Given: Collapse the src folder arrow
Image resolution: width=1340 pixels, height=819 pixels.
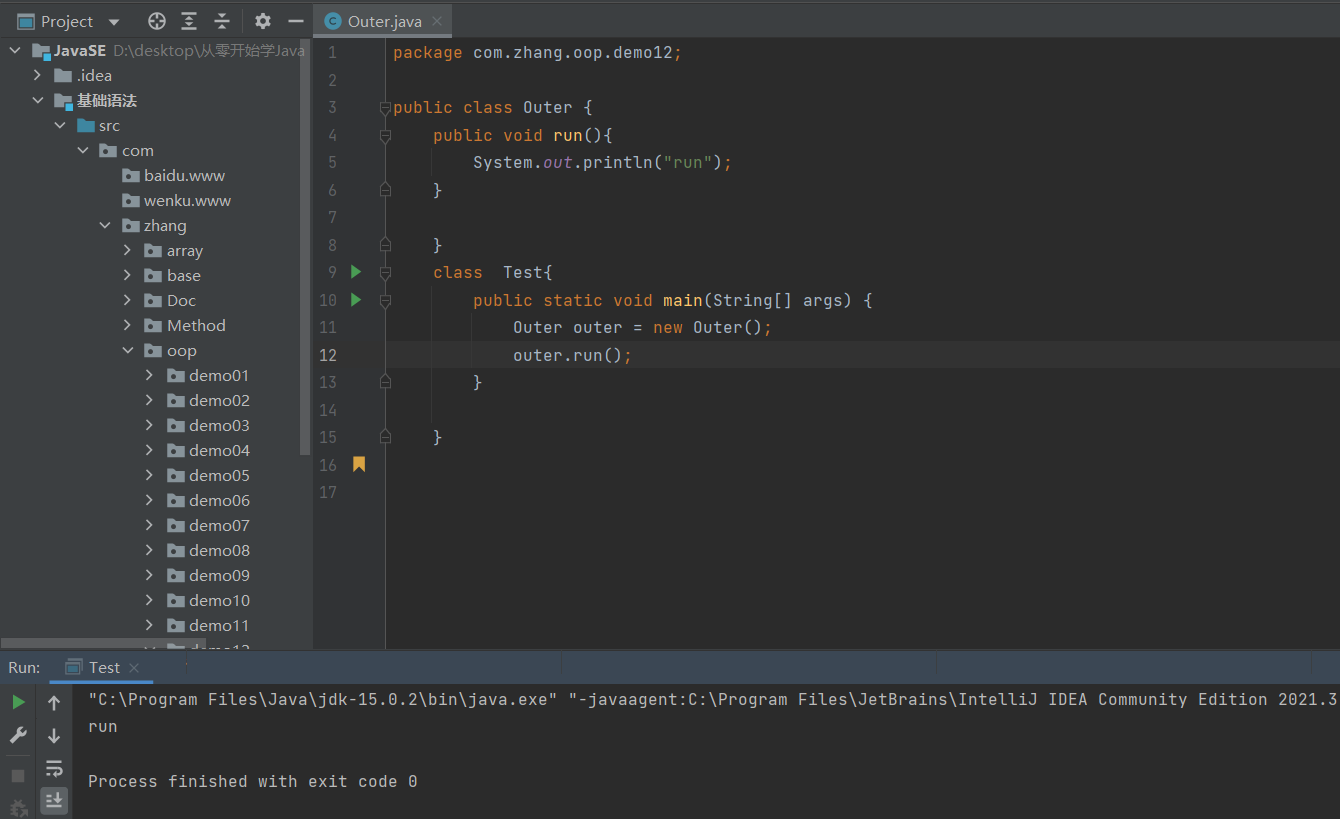Looking at the screenshot, I should tap(60, 125).
